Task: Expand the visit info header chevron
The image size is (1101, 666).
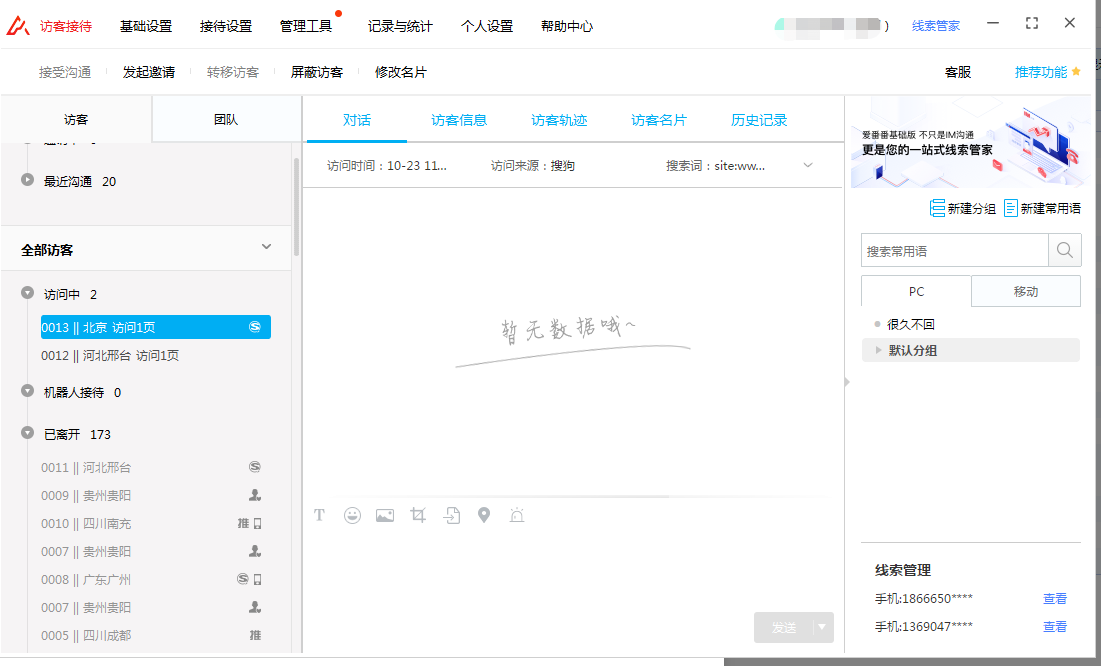Action: [x=808, y=165]
